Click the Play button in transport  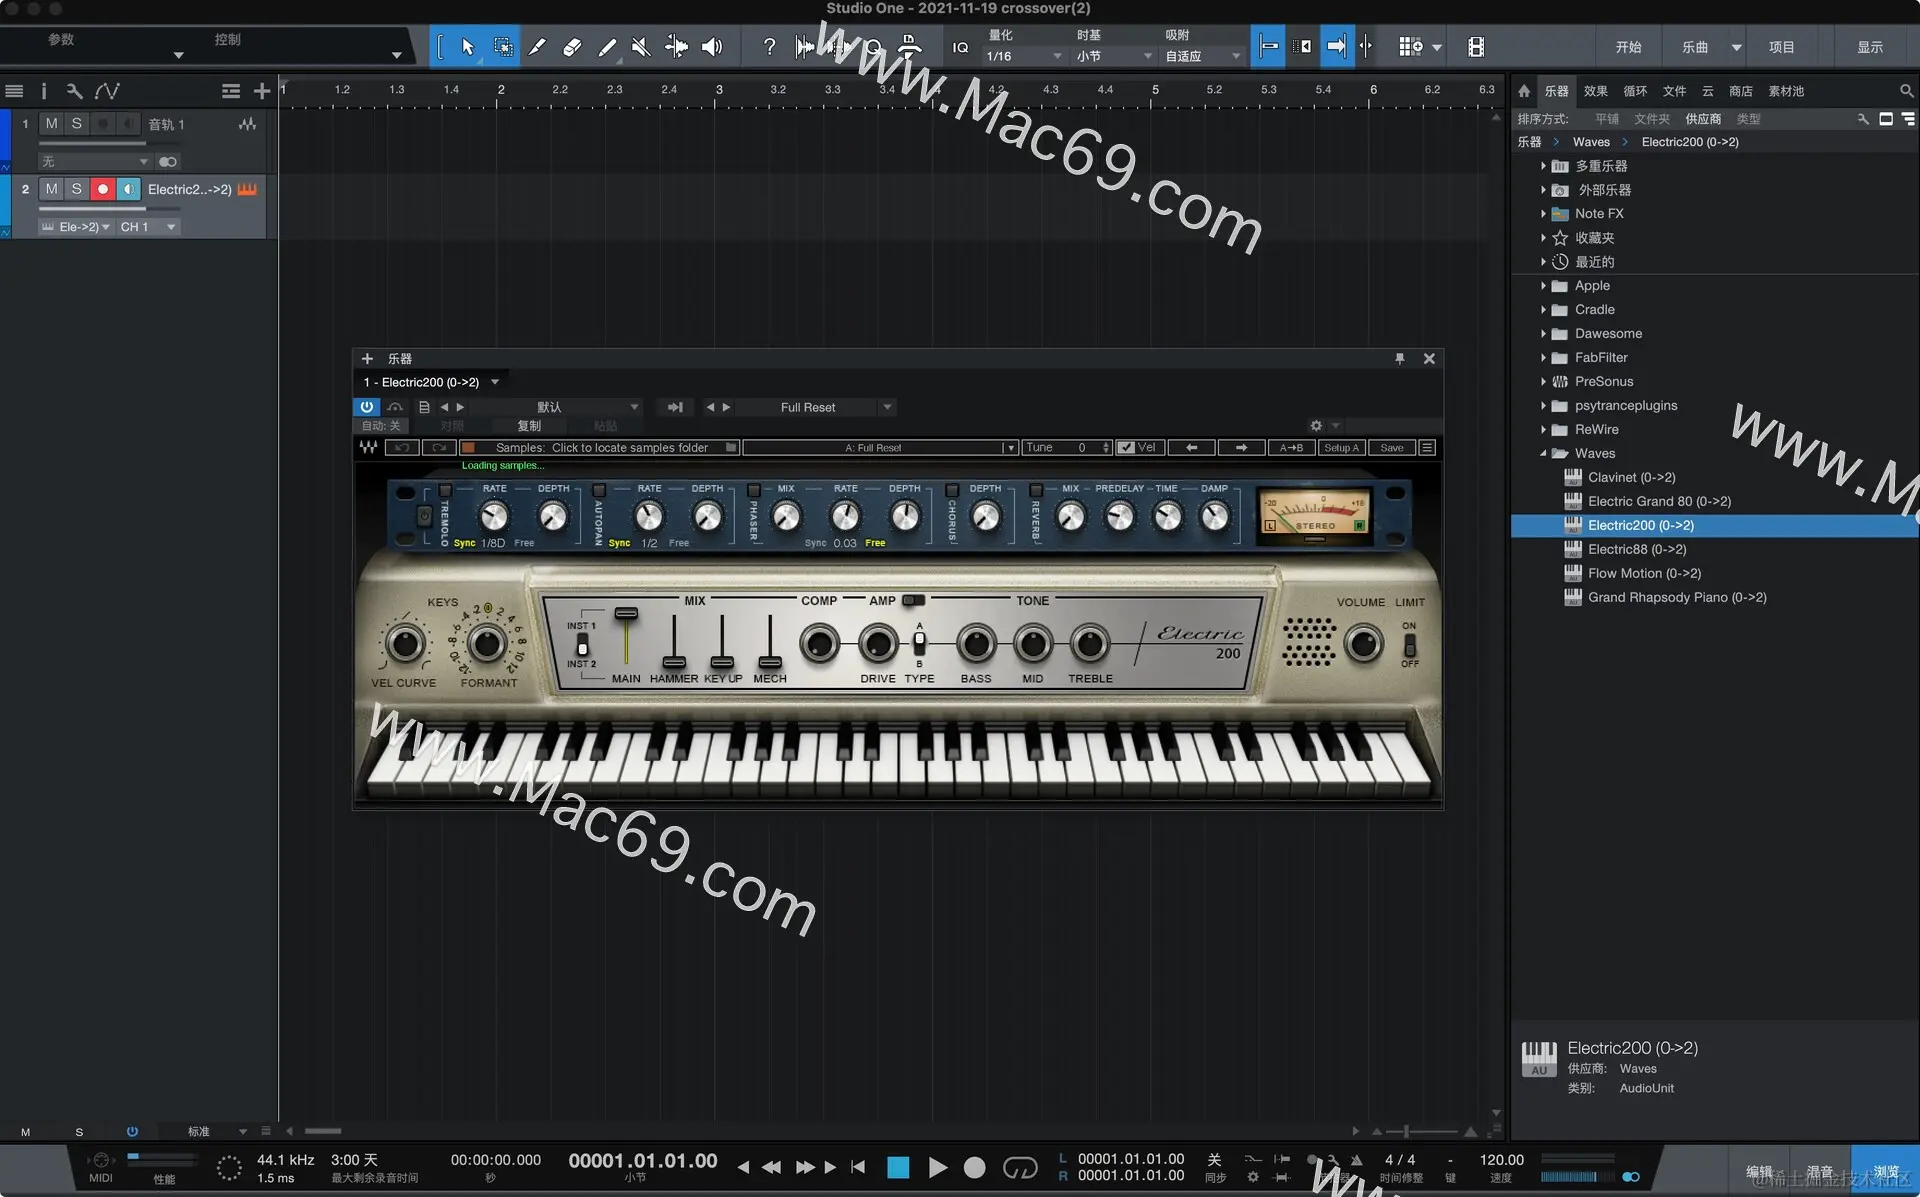937,1167
